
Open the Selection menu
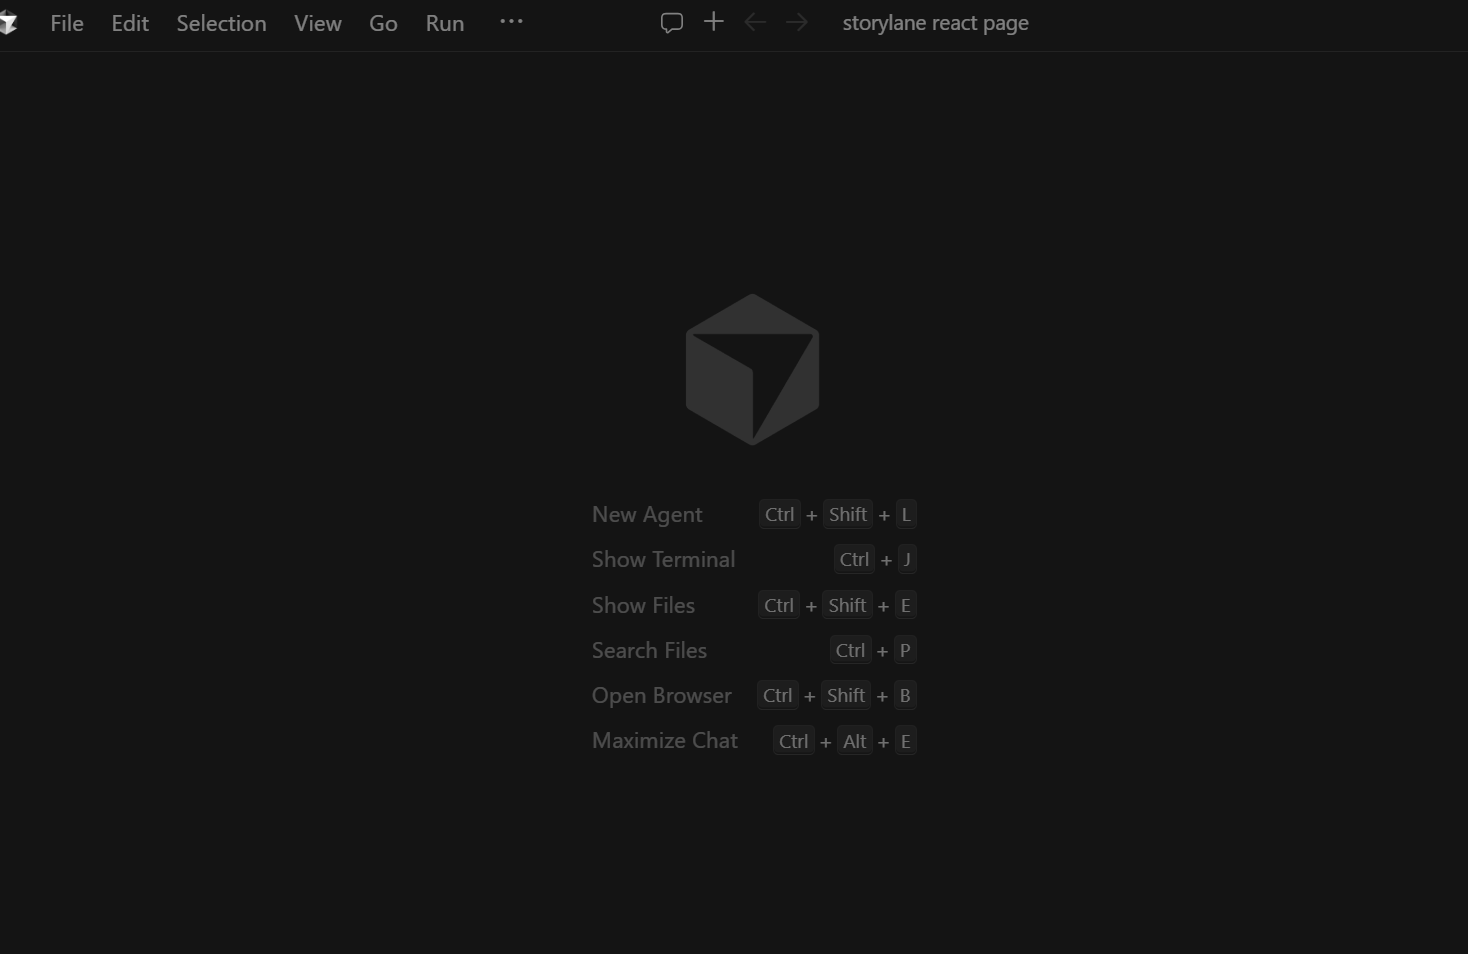221,23
